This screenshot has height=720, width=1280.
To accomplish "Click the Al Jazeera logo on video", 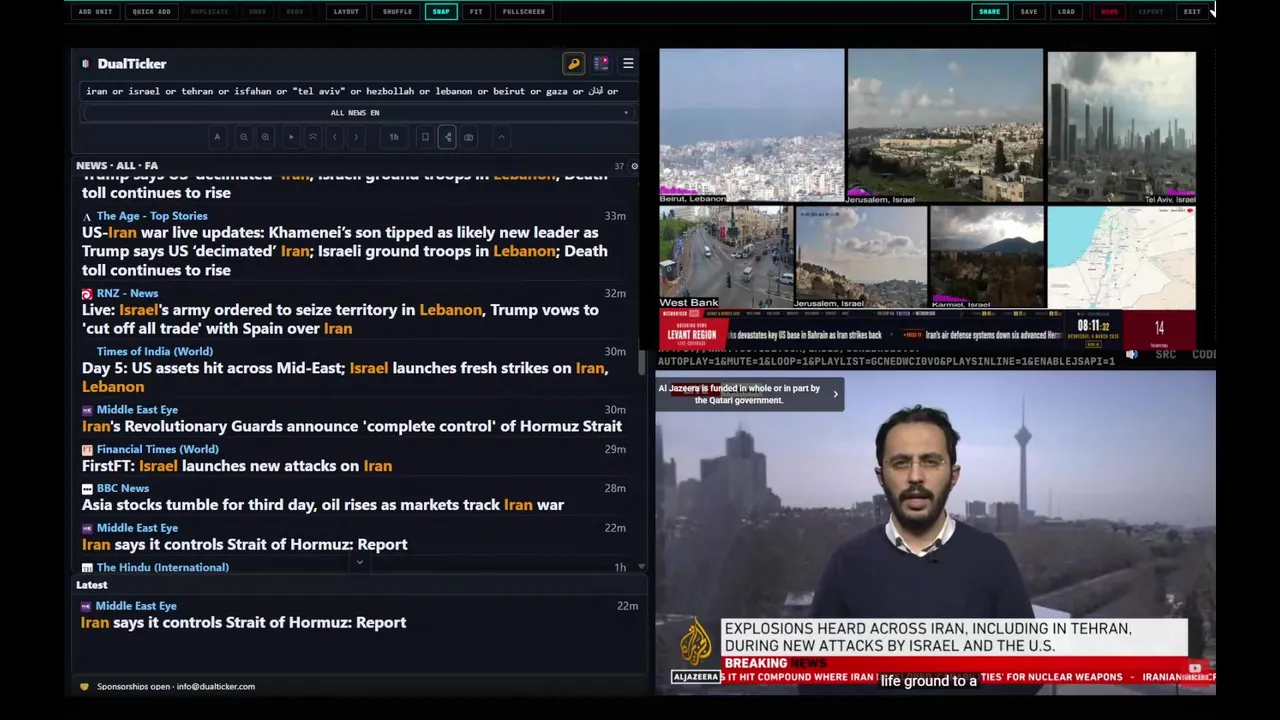I will 696,648.
